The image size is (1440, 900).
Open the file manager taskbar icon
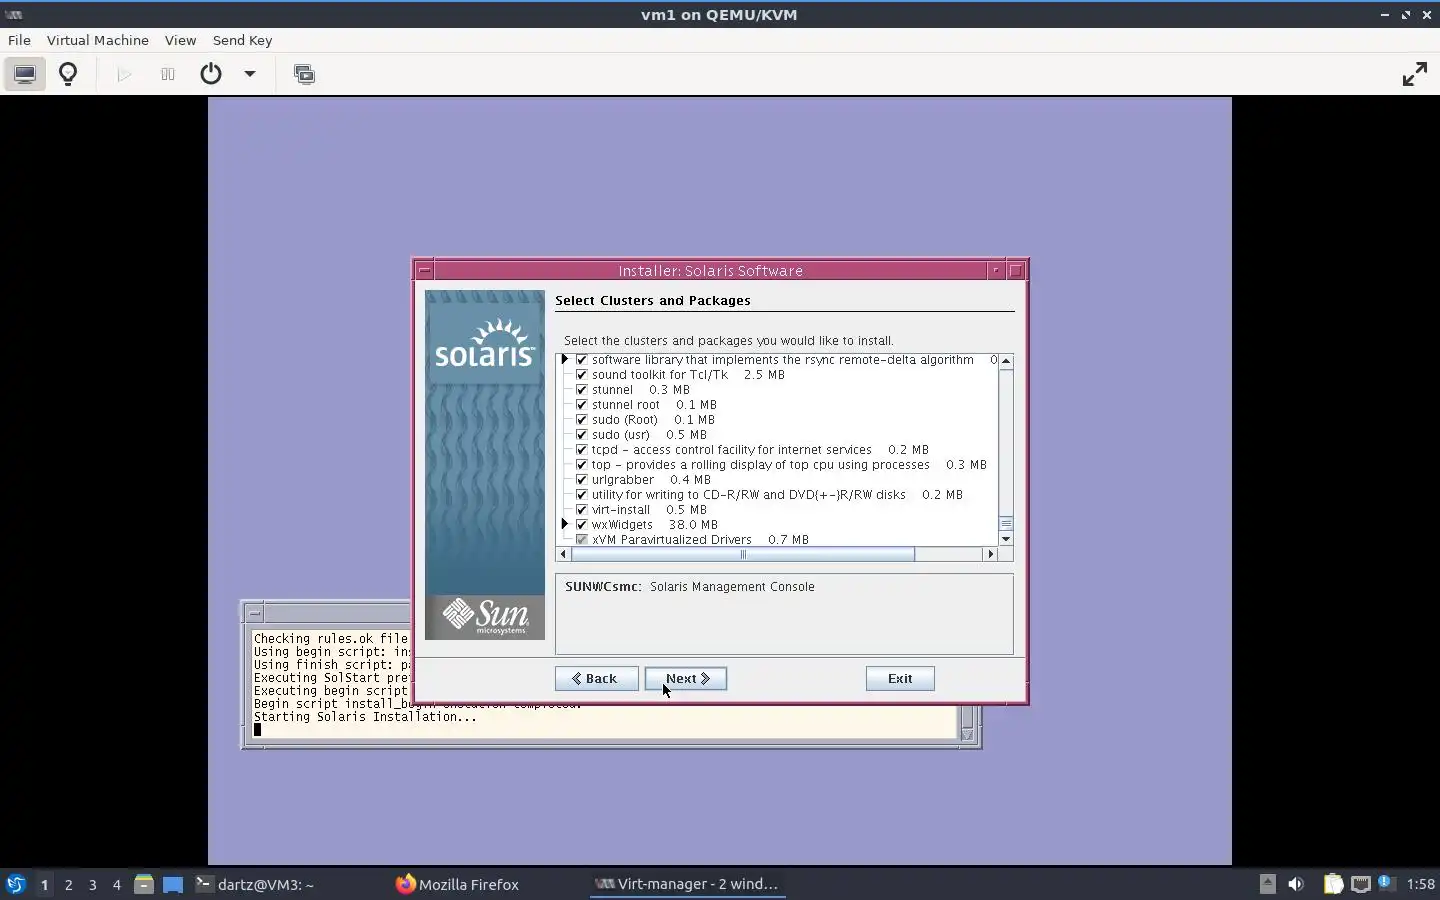144,884
